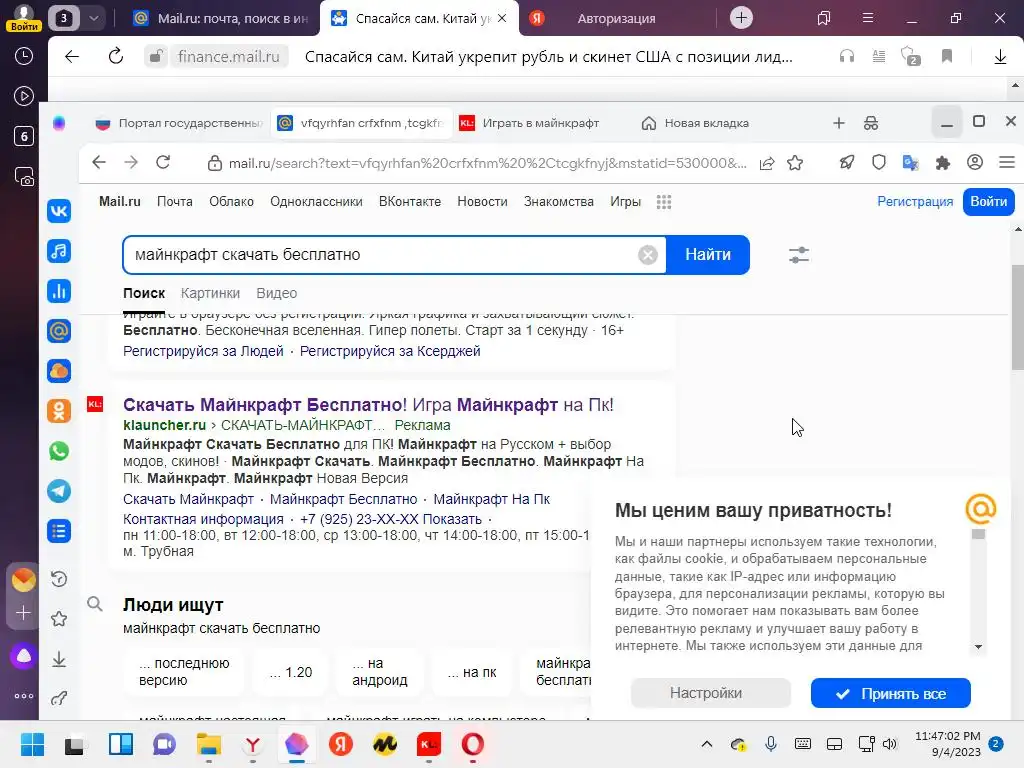The image size is (1024, 768).
Task: Switch to the Авторизация tab in the back window
Action: tap(616, 19)
